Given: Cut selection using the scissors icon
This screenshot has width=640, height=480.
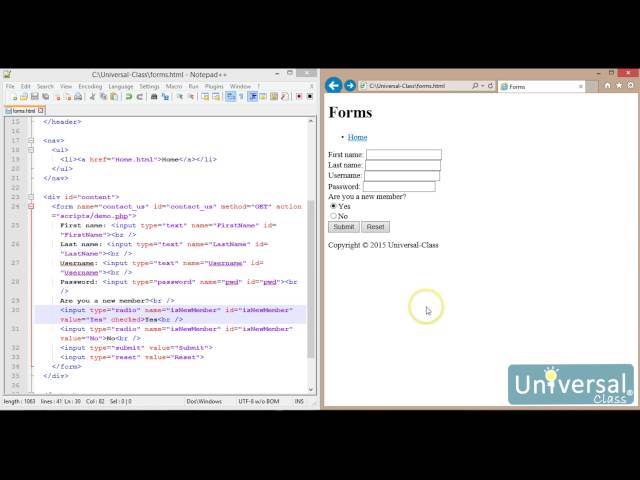Looking at the screenshot, I should pyautogui.click(x=93, y=97).
